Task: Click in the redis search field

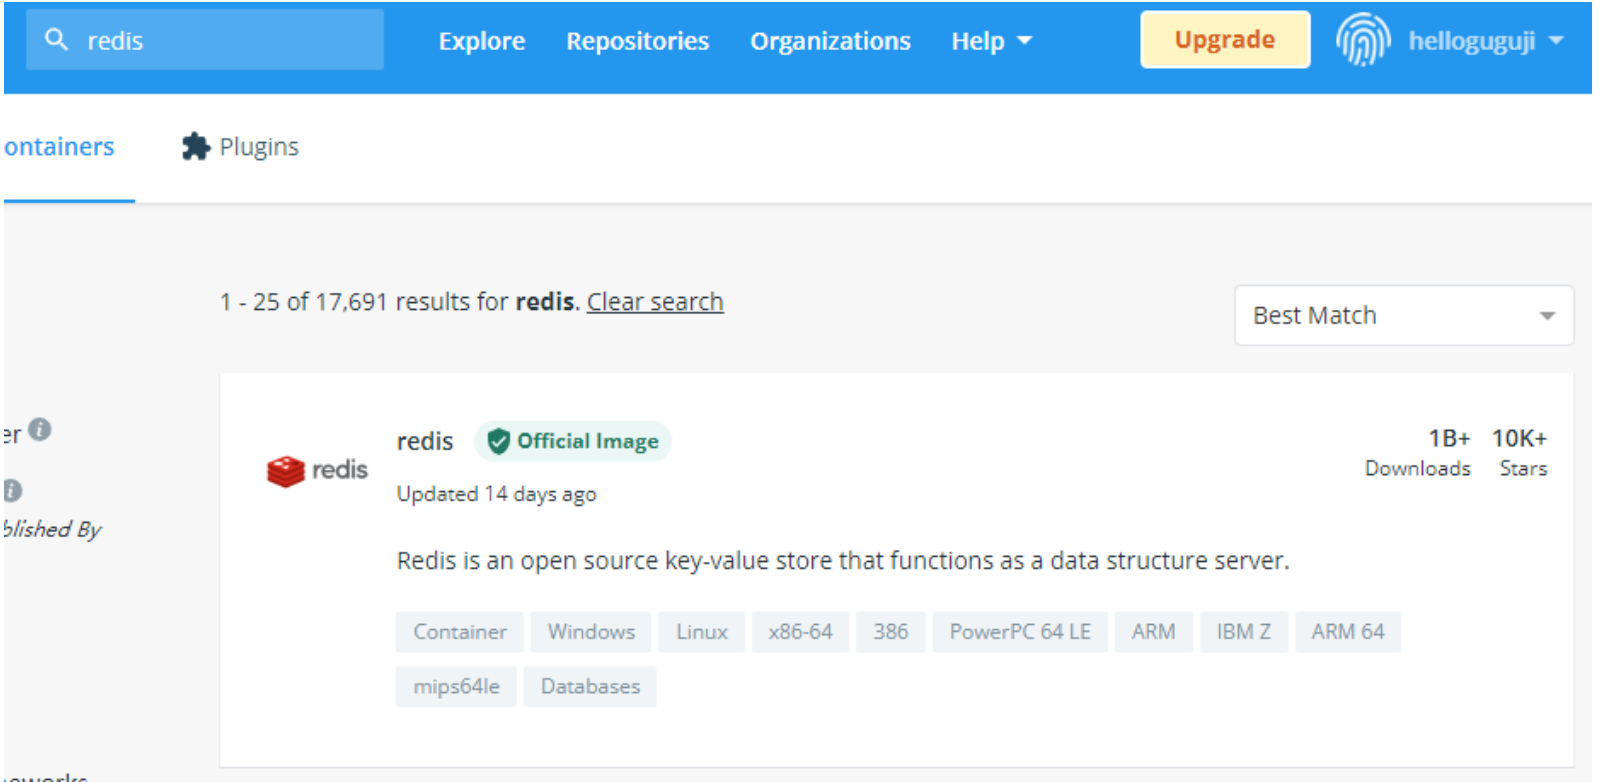Action: tap(205, 40)
